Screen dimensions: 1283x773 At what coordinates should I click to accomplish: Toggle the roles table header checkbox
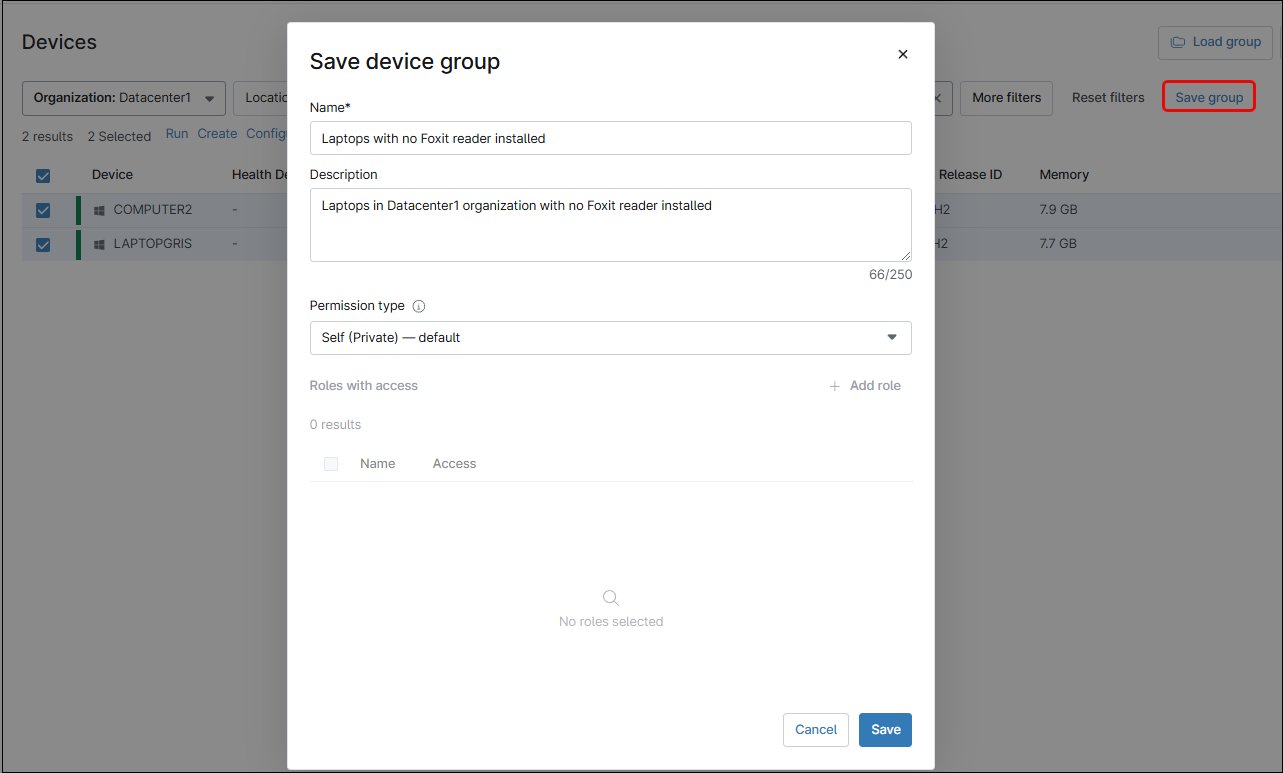point(331,463)
